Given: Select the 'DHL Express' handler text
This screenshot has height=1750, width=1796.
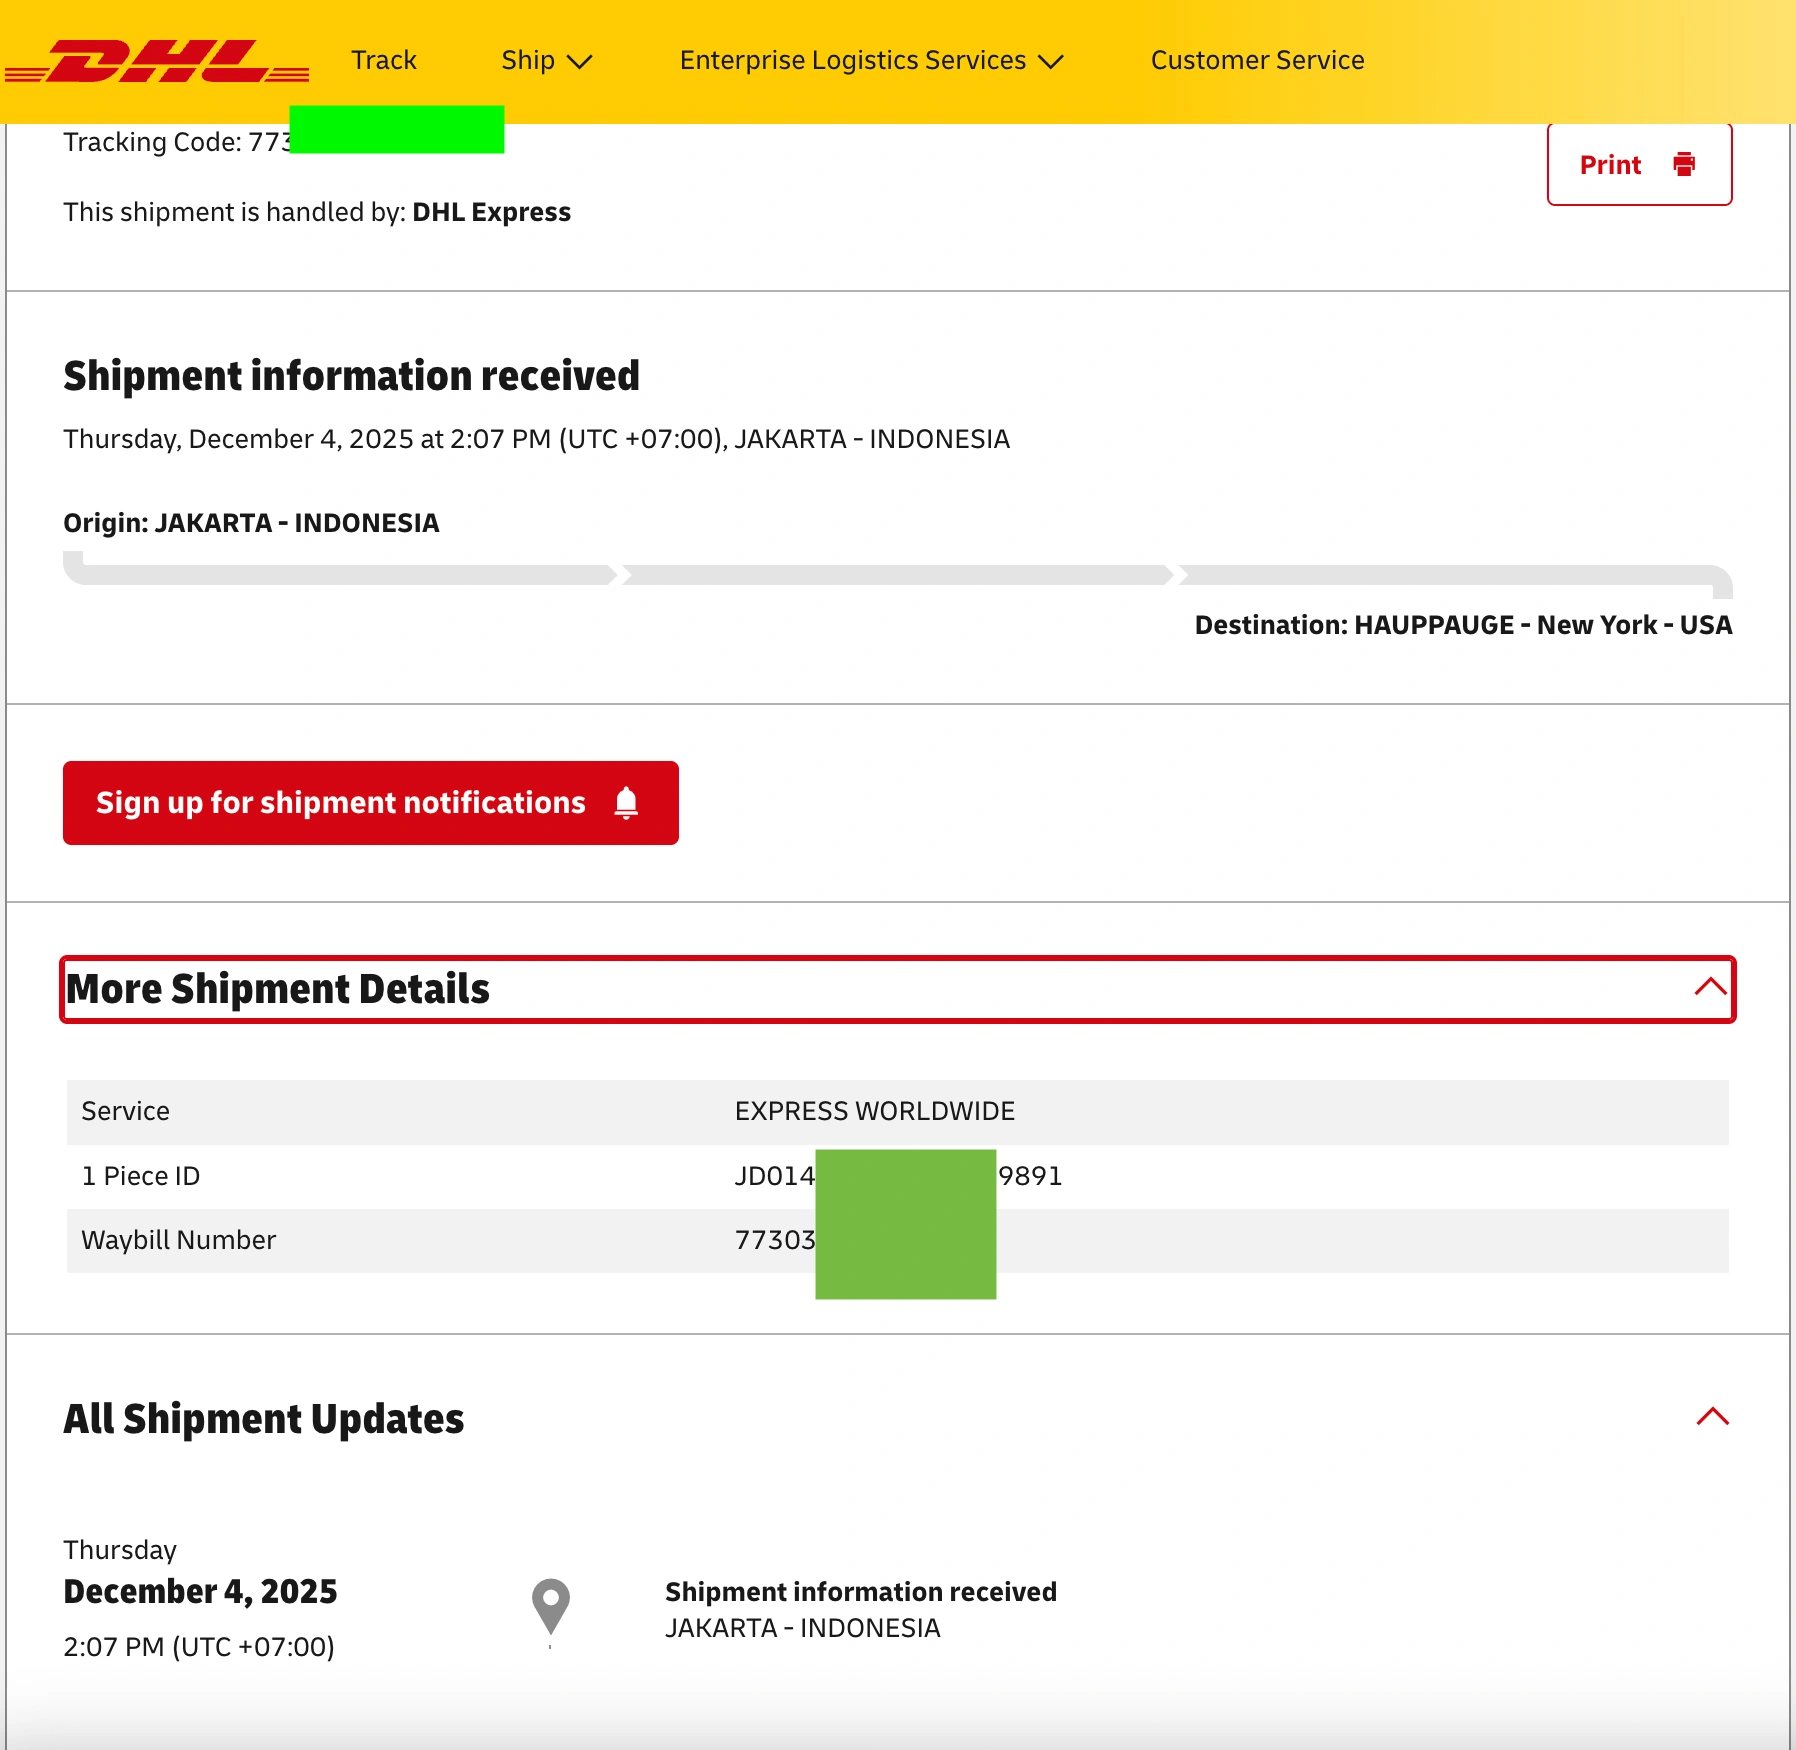Looking at the screenshot, I should [492, 212].
